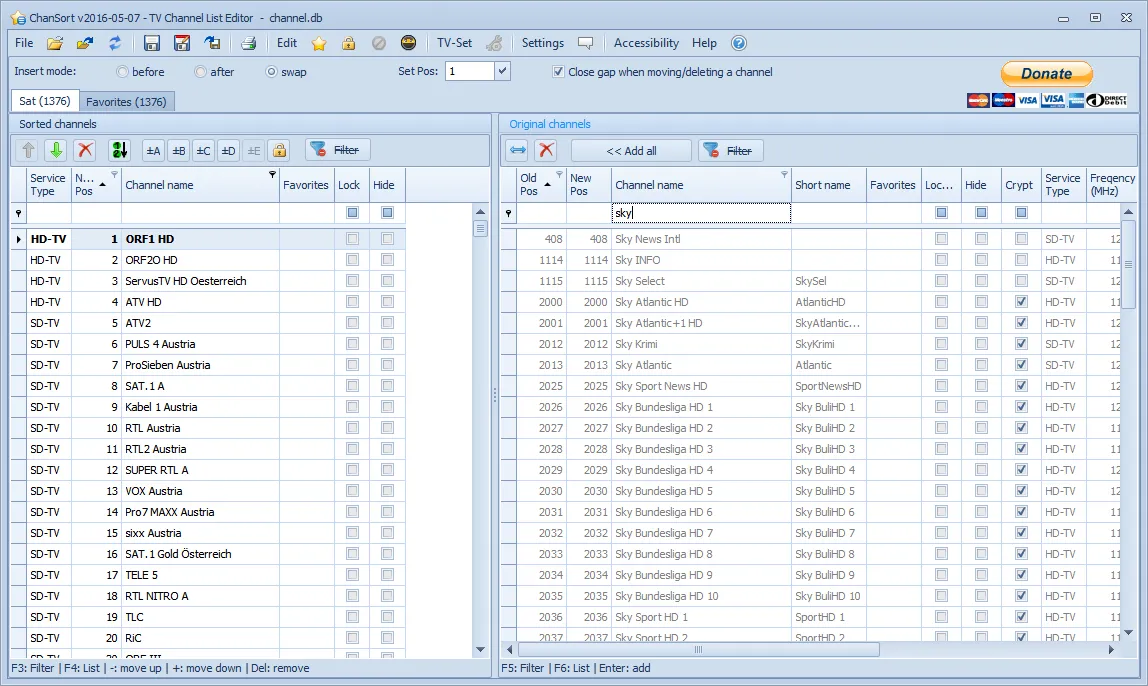Toggle 'Close gap when moving/deleting a channel'

[x=559, y=72]
